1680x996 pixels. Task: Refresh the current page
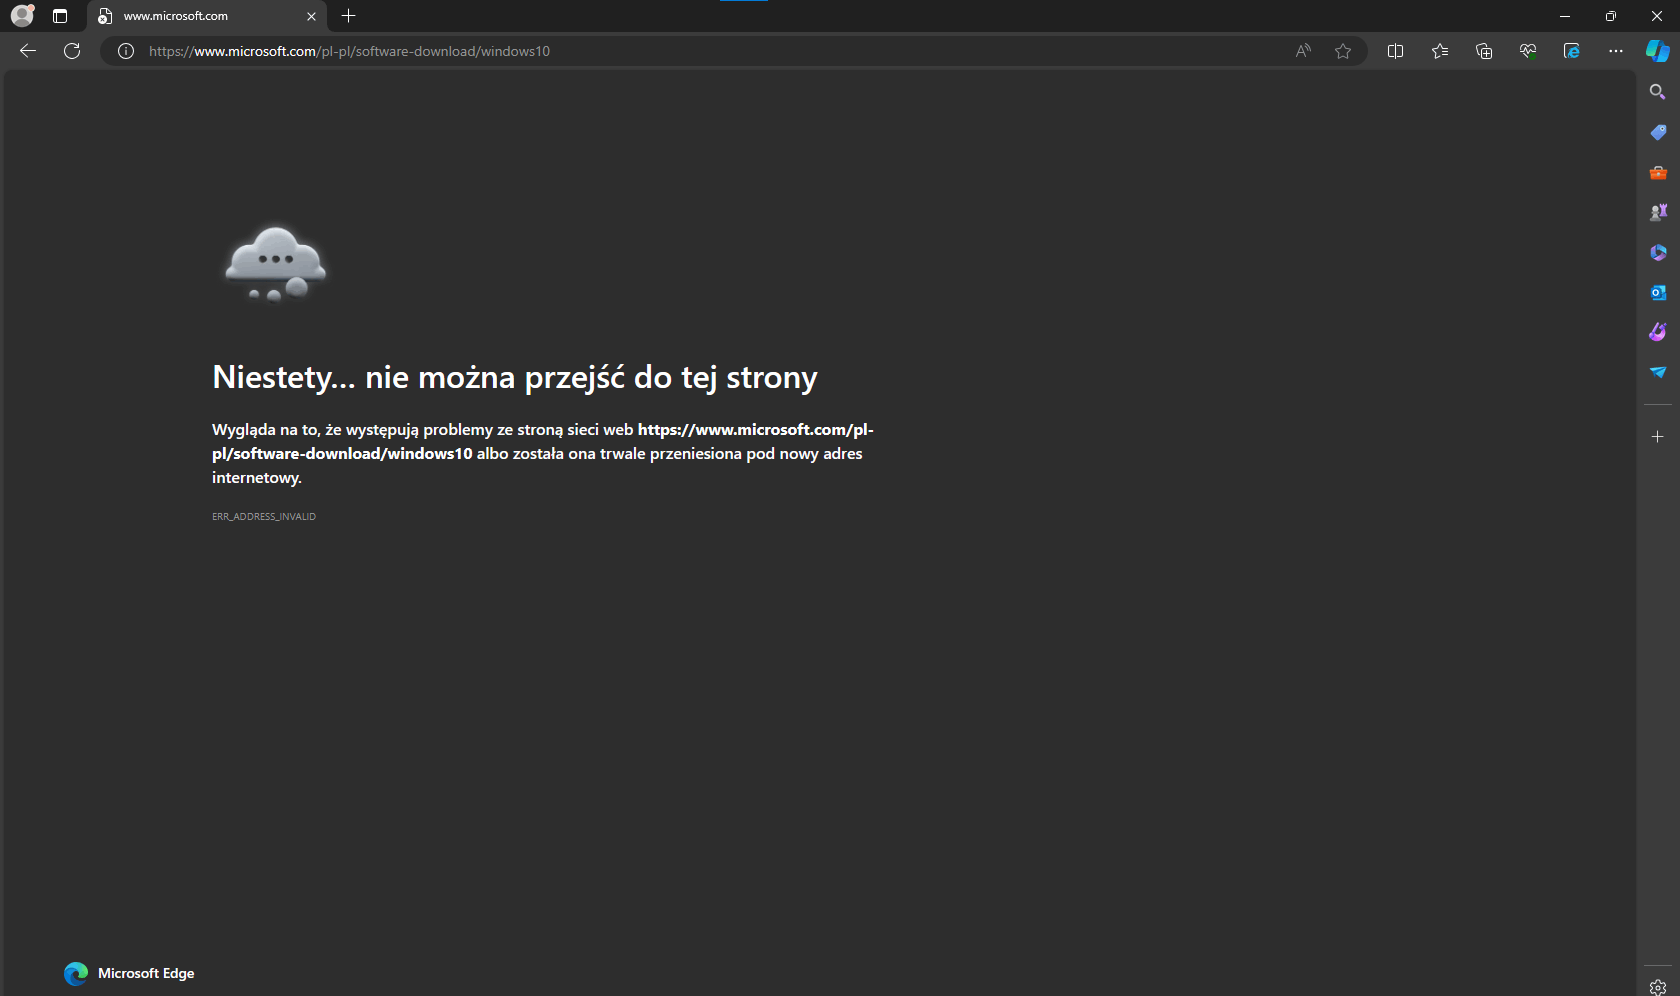coord(72,51)
